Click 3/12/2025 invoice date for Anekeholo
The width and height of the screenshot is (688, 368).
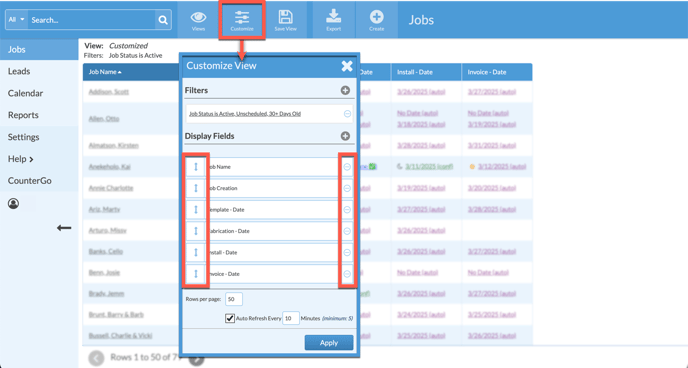(502, 167)
